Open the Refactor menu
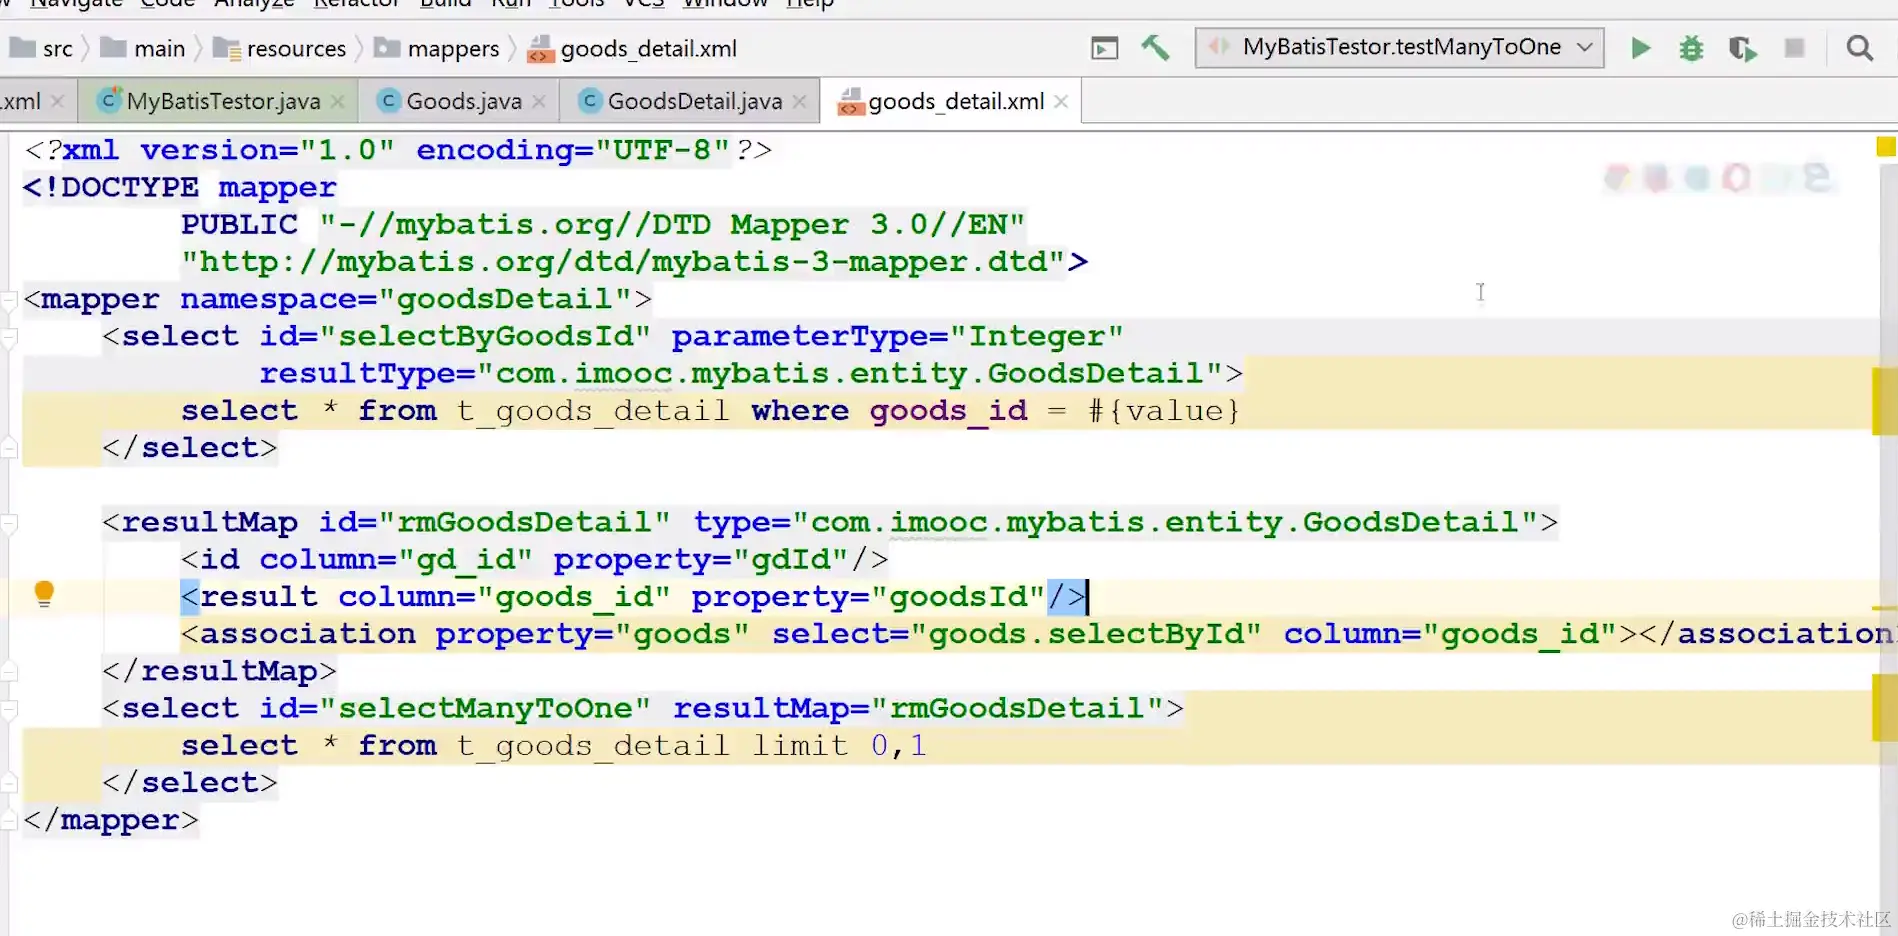The width and height of the screenshot is (1898, 936). 356,4
